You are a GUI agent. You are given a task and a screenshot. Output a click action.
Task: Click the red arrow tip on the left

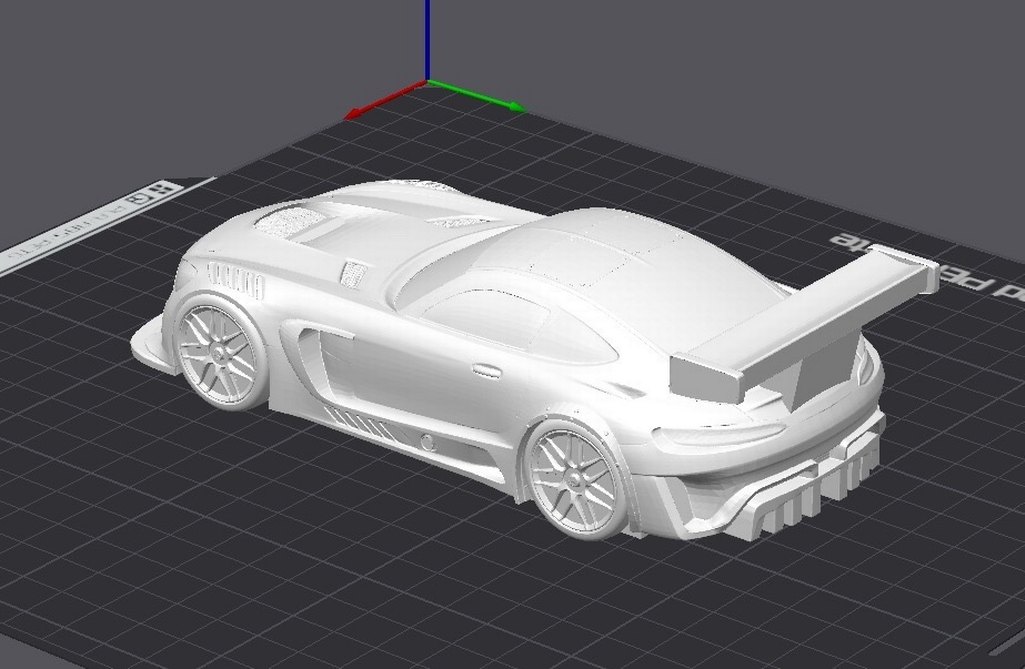[x=349, y=114]
